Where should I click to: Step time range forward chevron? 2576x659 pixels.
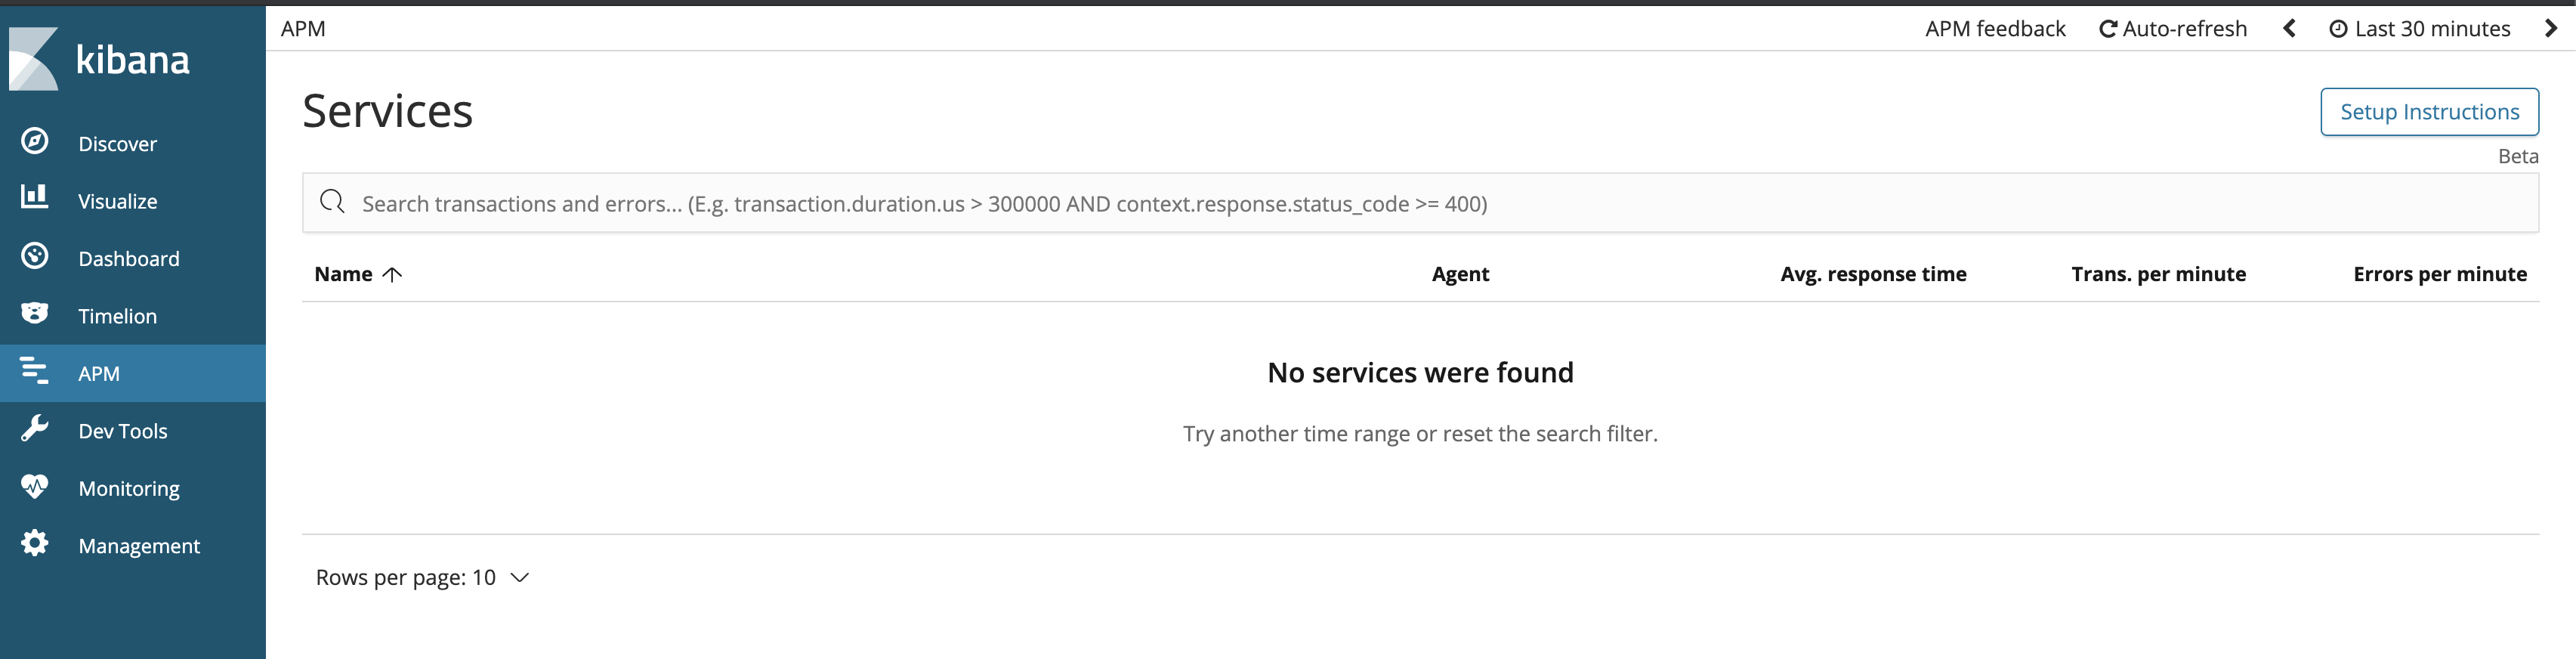click(2551, 29)
